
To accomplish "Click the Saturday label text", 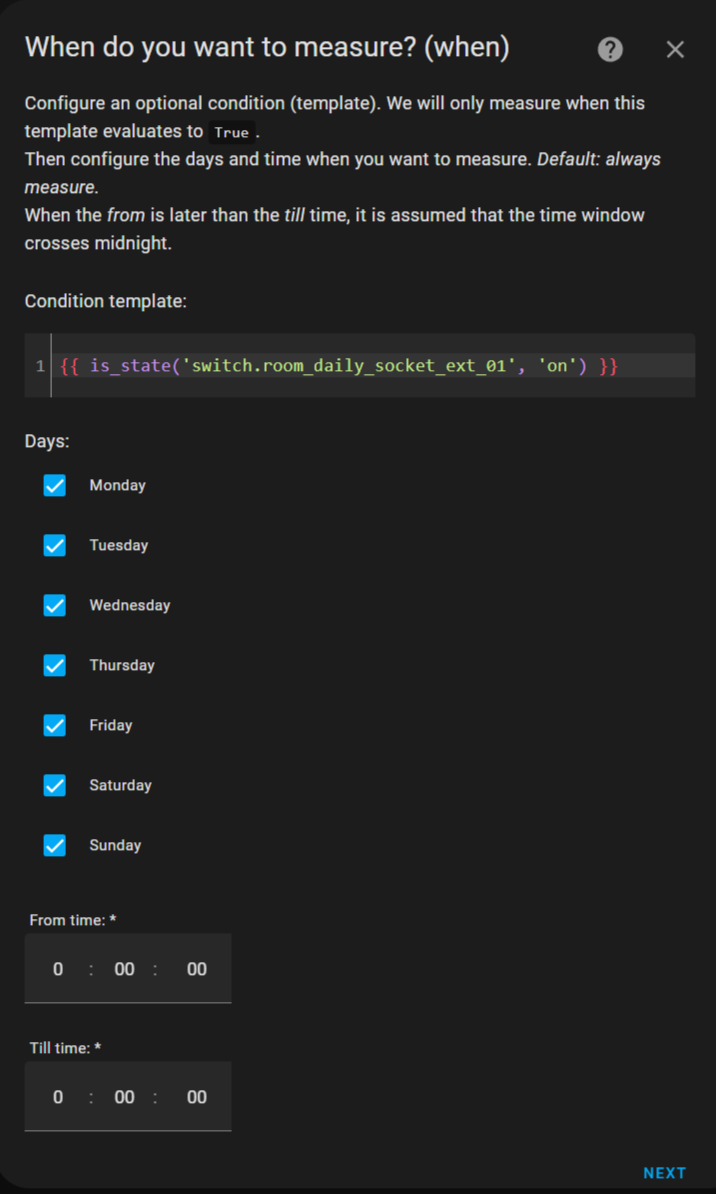I will pos(120,785).
